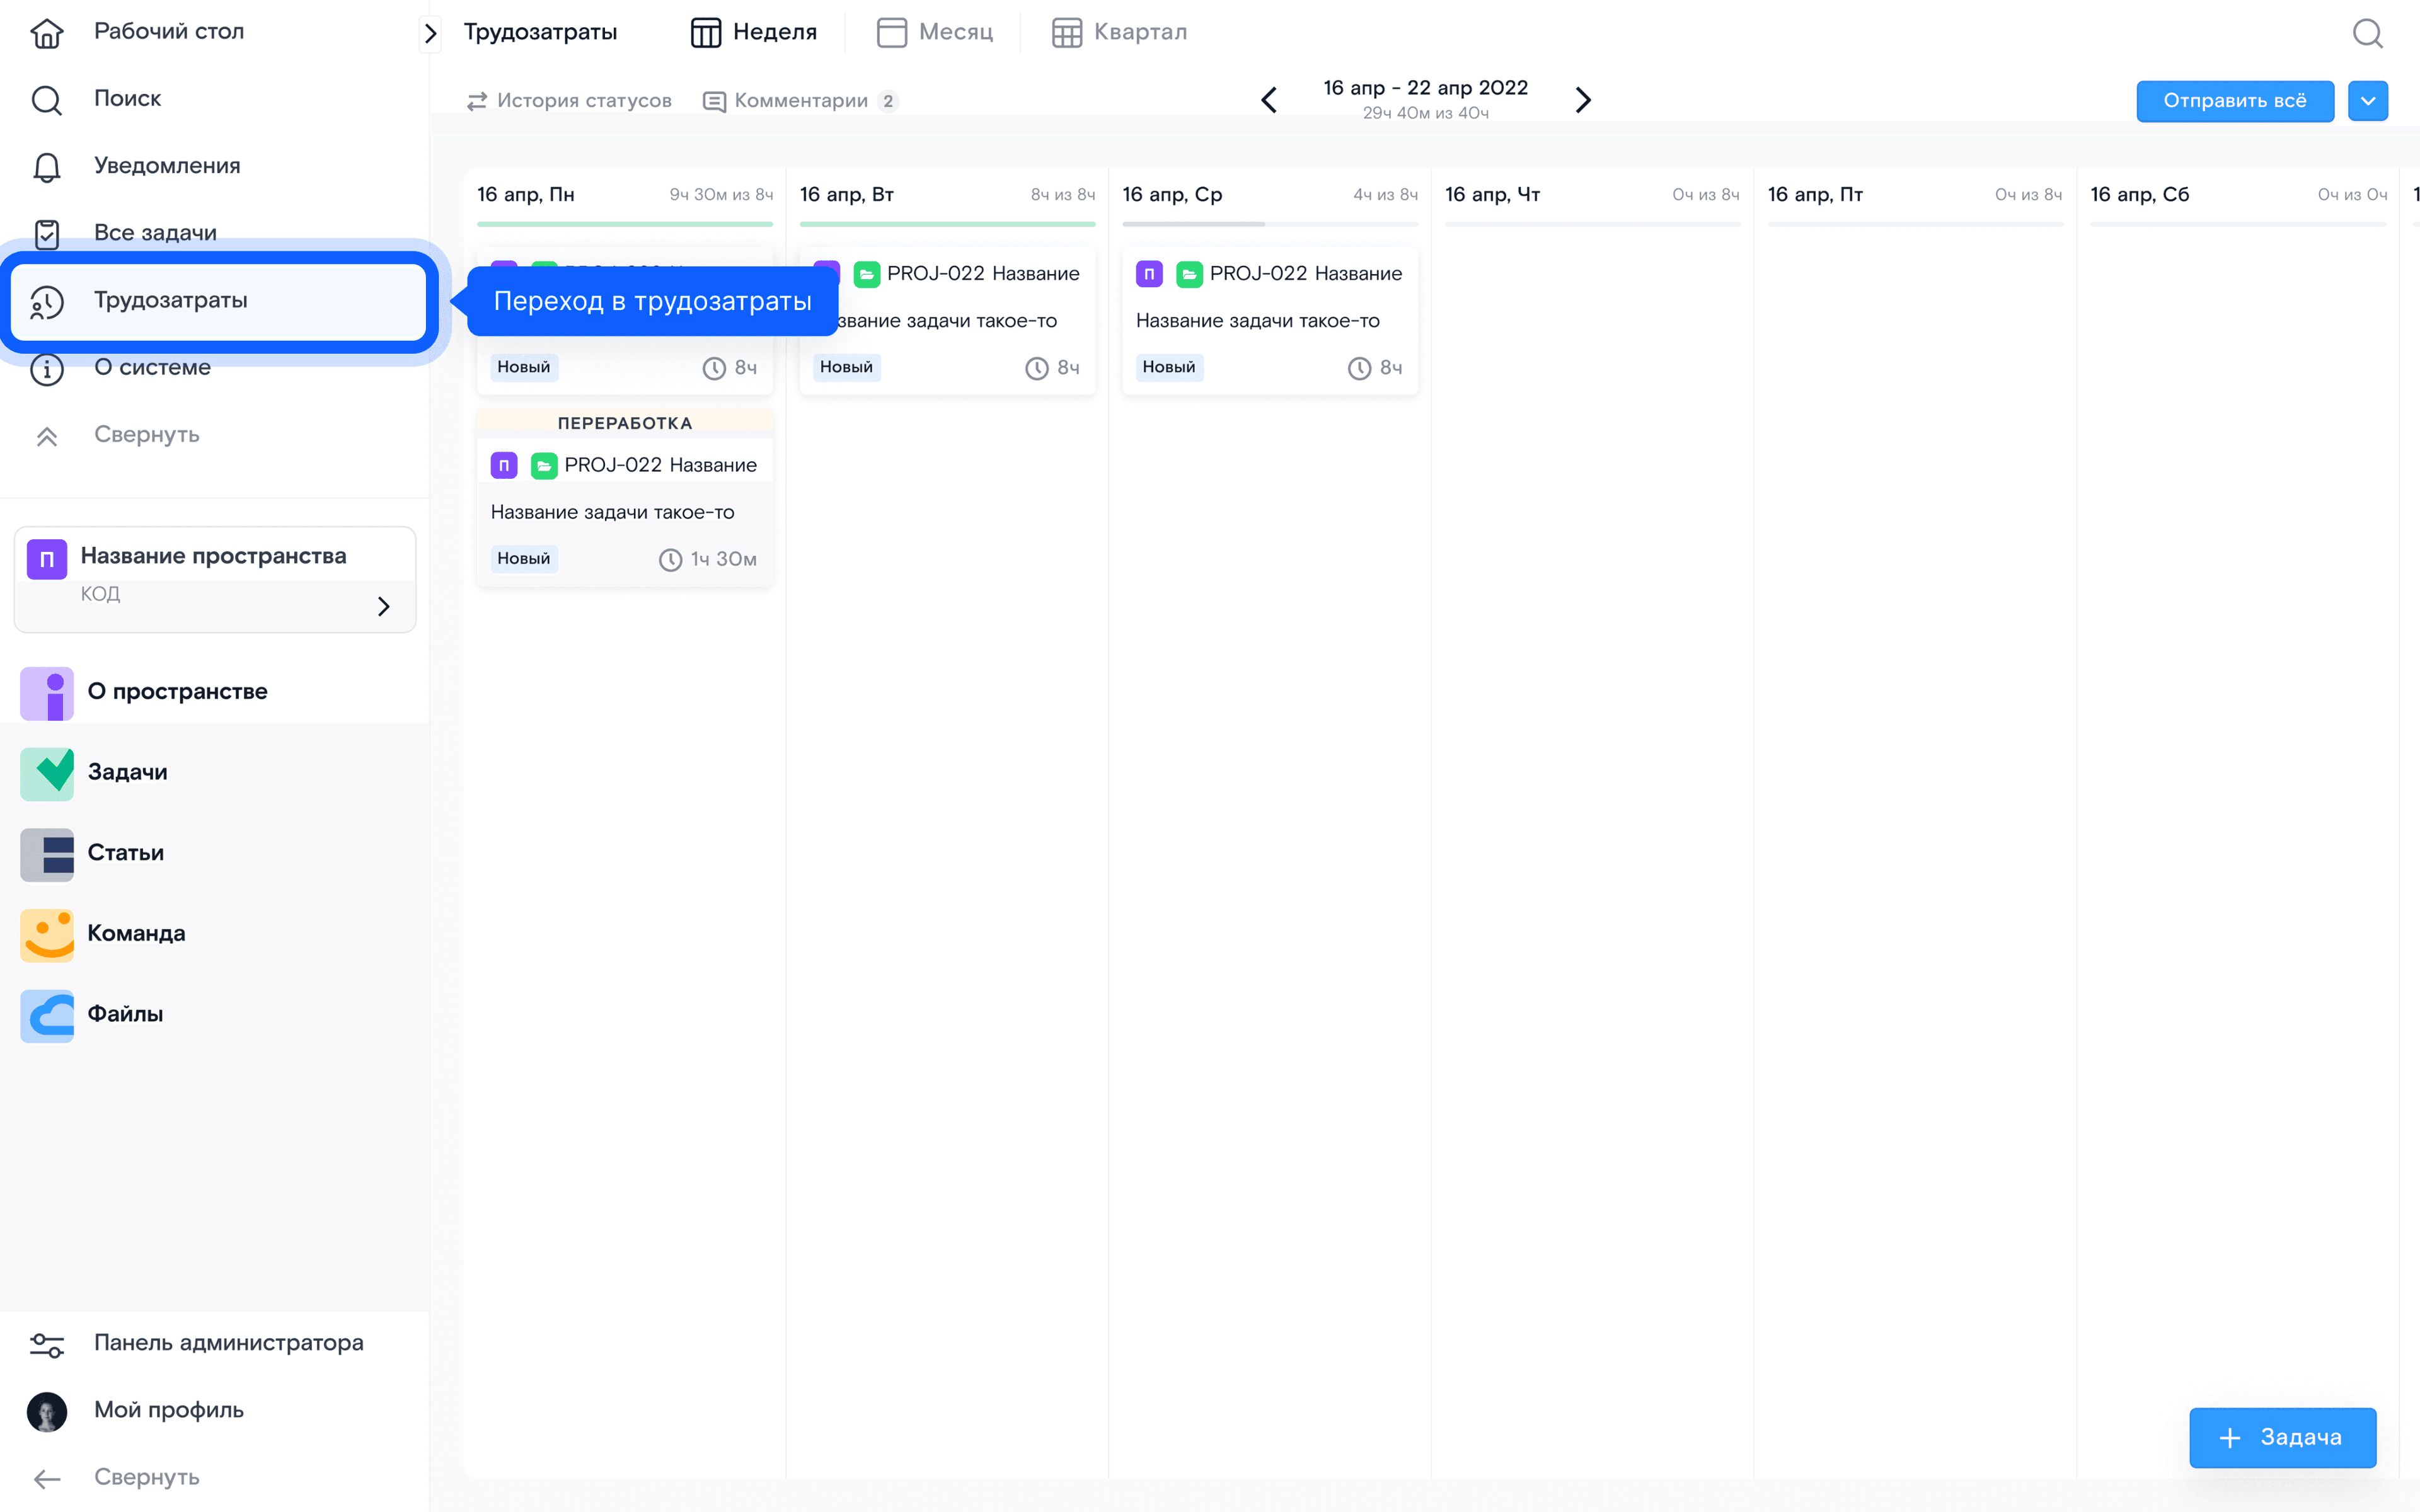The width and height of the screenshot is (2420, 1512).
Task: Collapse top menu via Свернуть double chevron
Action: pyautogui.click(x=46, y=436)
